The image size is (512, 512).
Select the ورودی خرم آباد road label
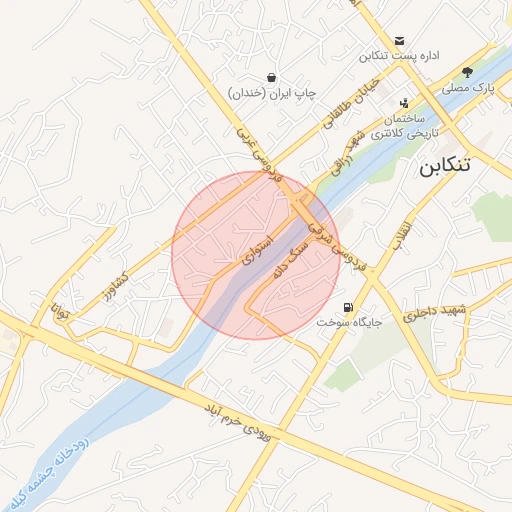238,423
